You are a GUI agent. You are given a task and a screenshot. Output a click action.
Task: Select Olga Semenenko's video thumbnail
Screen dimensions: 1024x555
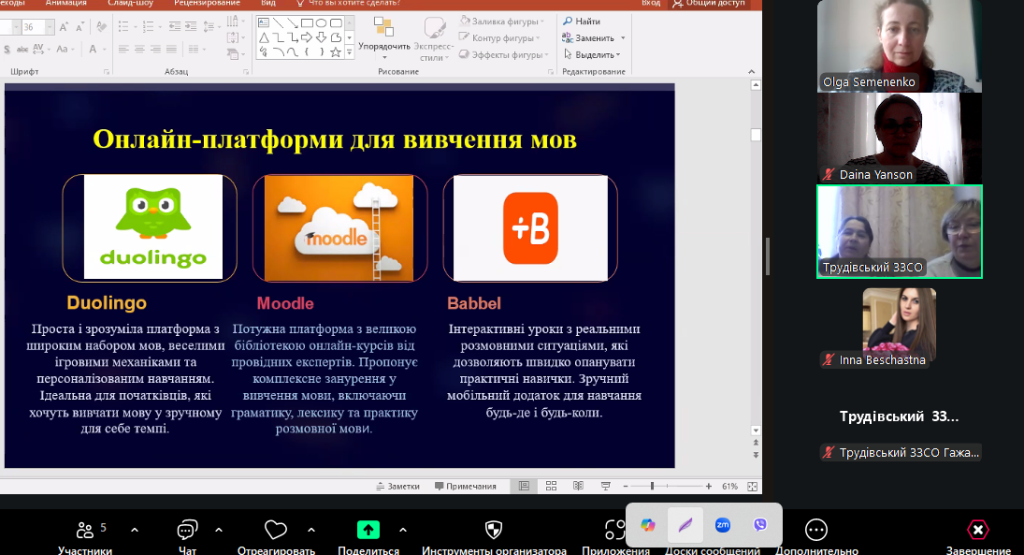point(899,45)
